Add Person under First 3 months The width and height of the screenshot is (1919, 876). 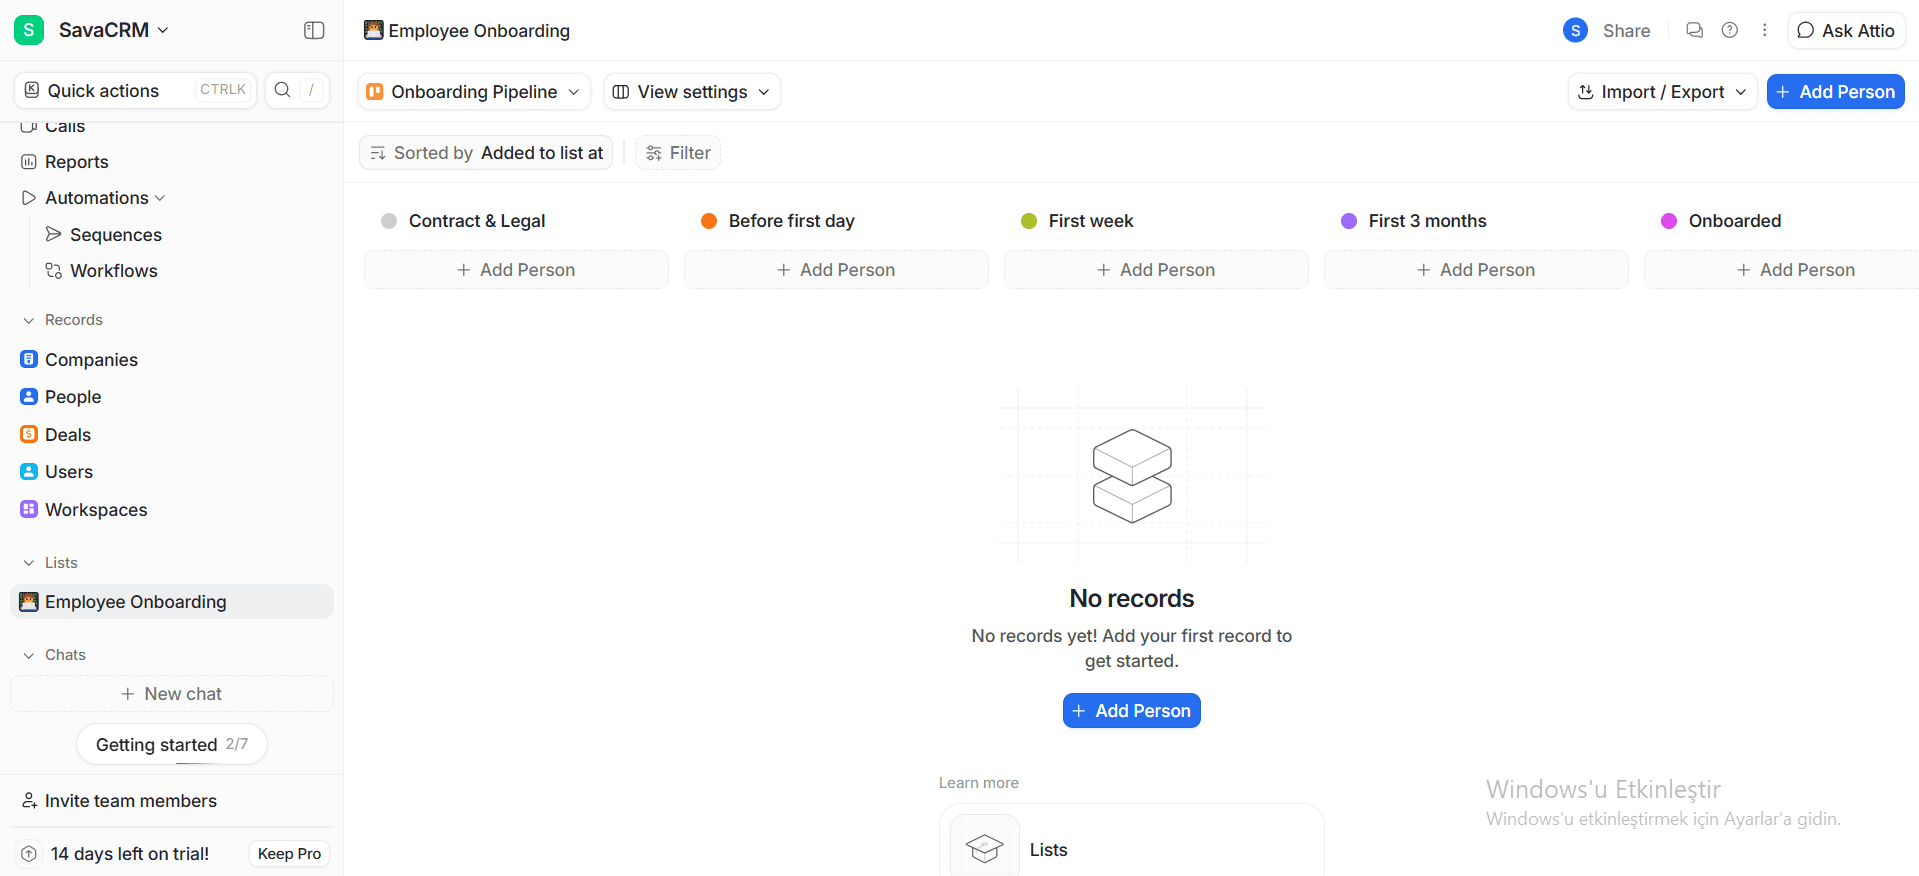pos(1476,270)
